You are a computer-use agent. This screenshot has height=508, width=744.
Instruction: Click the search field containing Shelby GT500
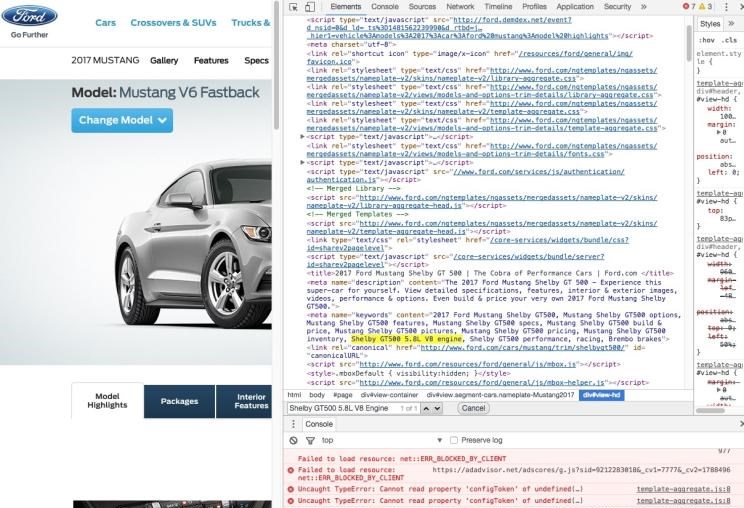353,408
